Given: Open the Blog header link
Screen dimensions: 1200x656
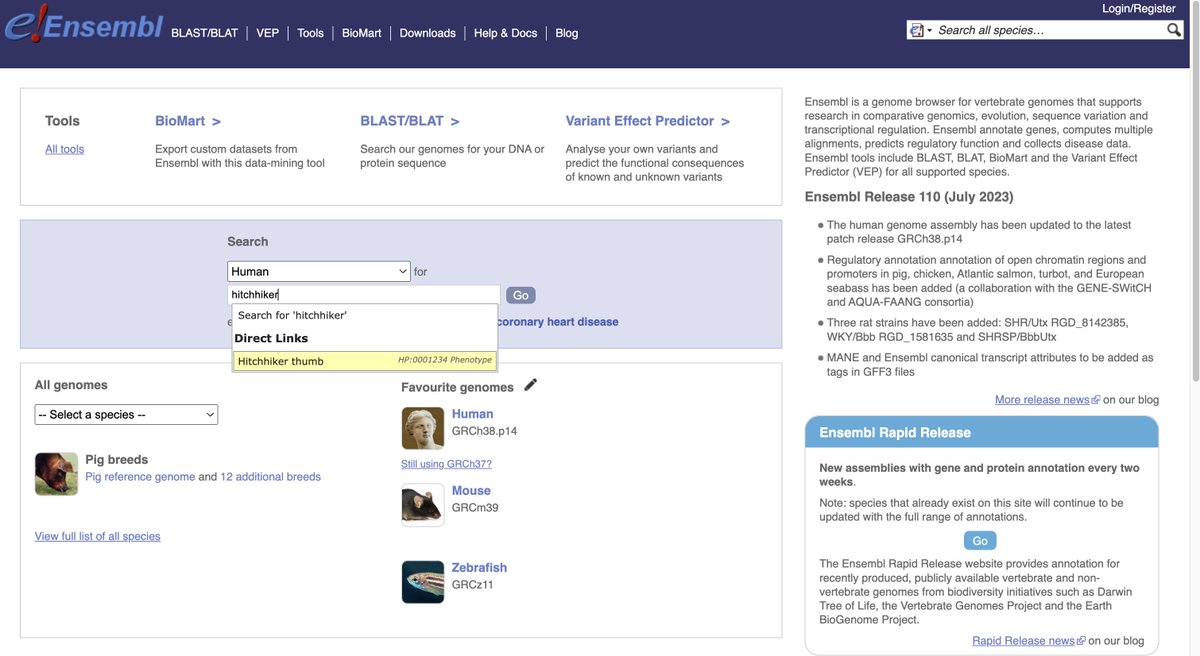Looking at the screenshot, I should point(567,33).
